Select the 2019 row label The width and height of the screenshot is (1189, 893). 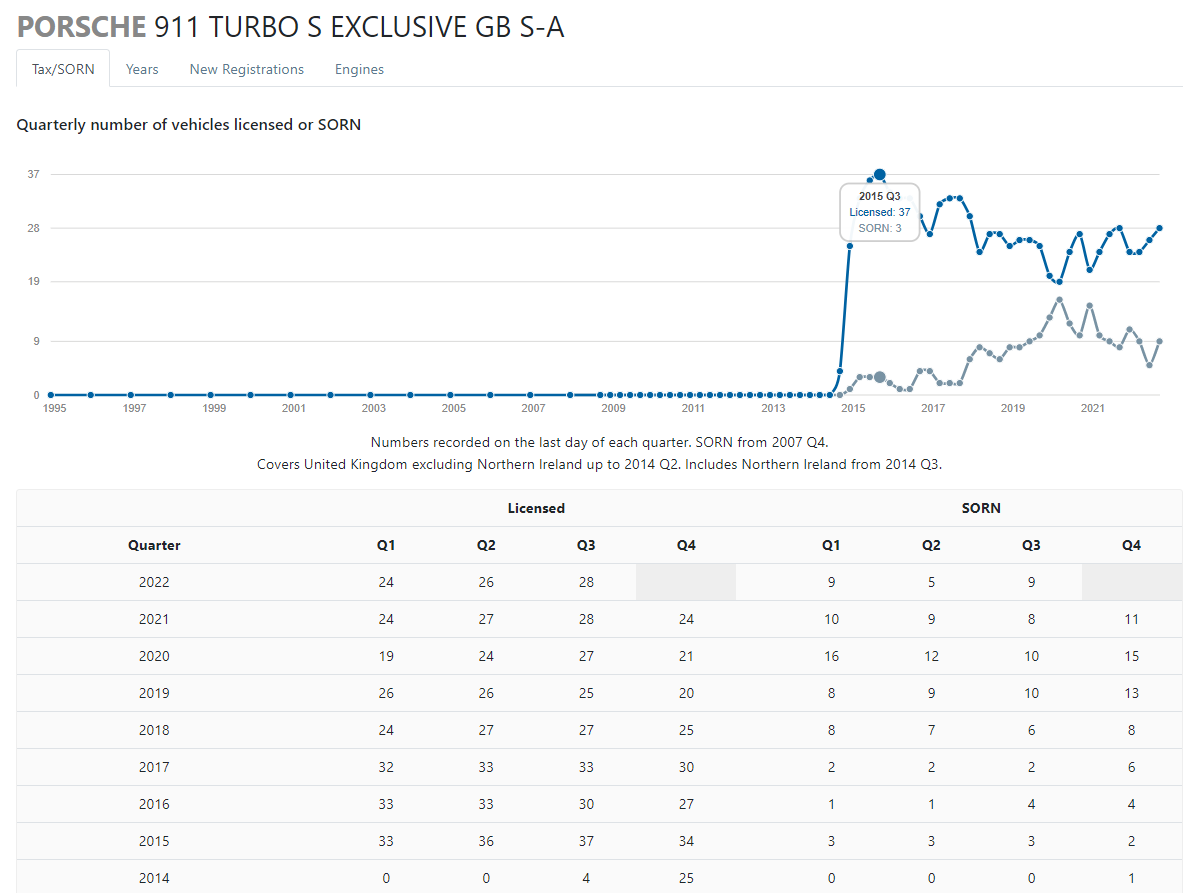click(x=154, y=693)
